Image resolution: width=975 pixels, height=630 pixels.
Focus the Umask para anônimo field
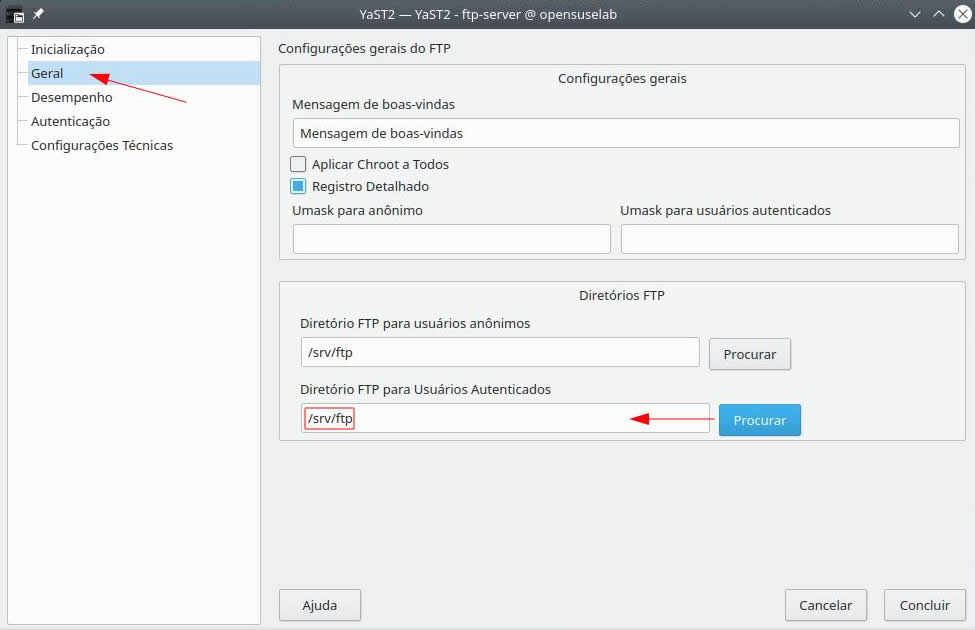point(451,239)
